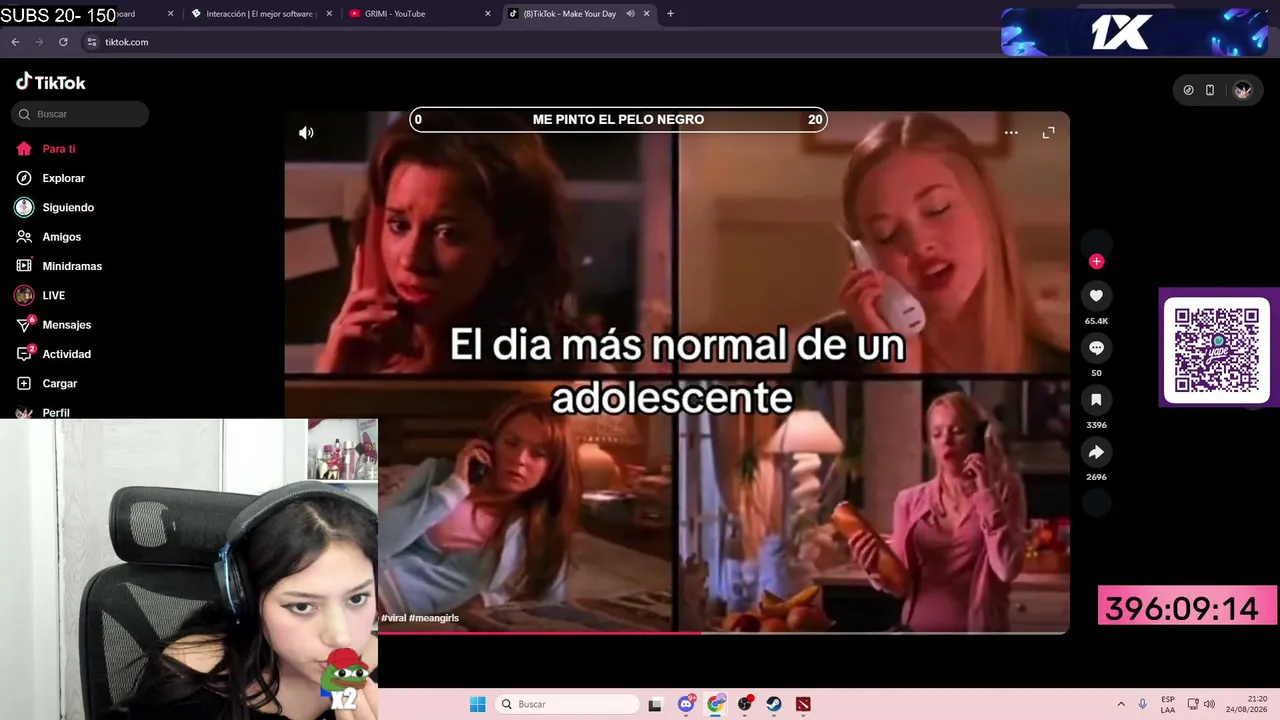Open the Windows Start menu

pyautogui.click(x=477, y=704)
